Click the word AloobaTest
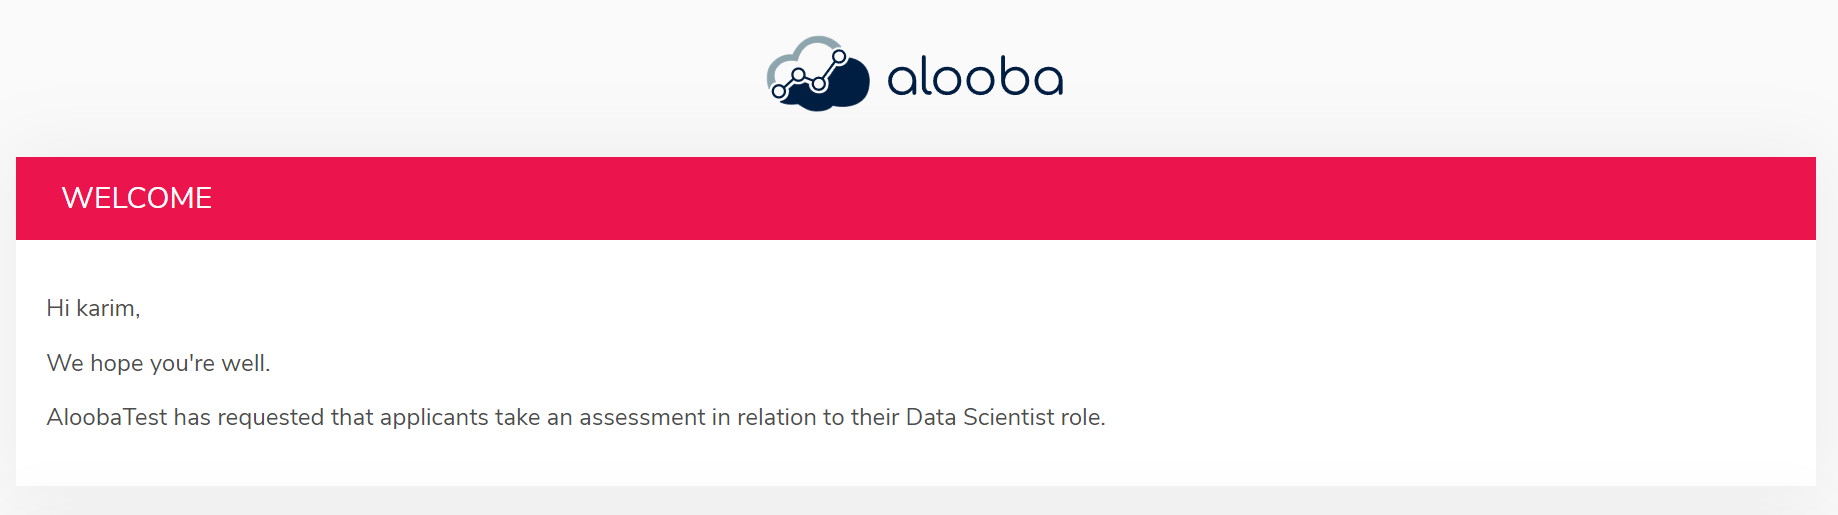Image resolution: width=1838 pixels, height=515 pixels. pyautogui.click(x=107, y=417)
